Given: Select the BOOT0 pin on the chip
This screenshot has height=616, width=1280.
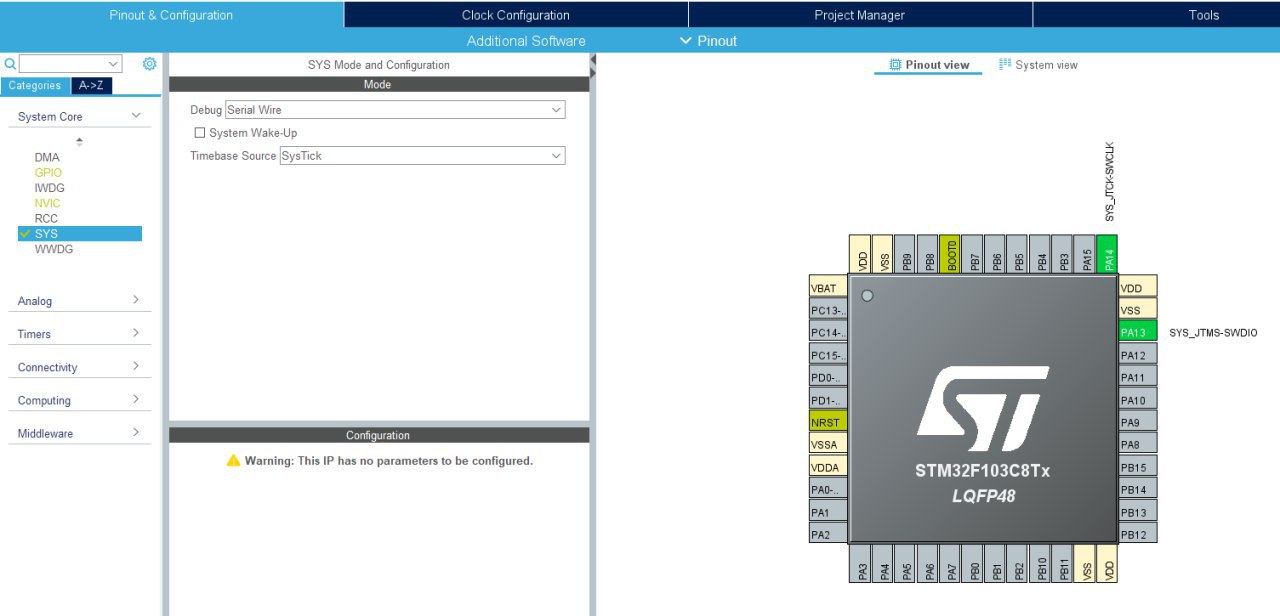Looking at the screenshot, I should click(x=950, y=254).
